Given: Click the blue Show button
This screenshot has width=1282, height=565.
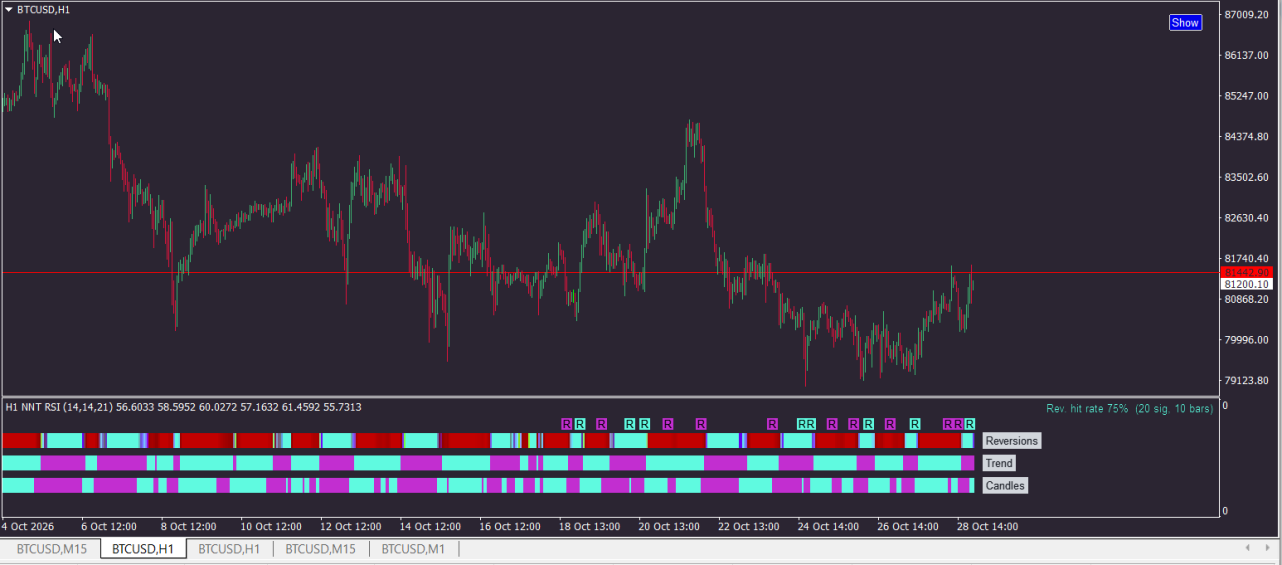Looking at the screenshot, I should (1185, 22).
